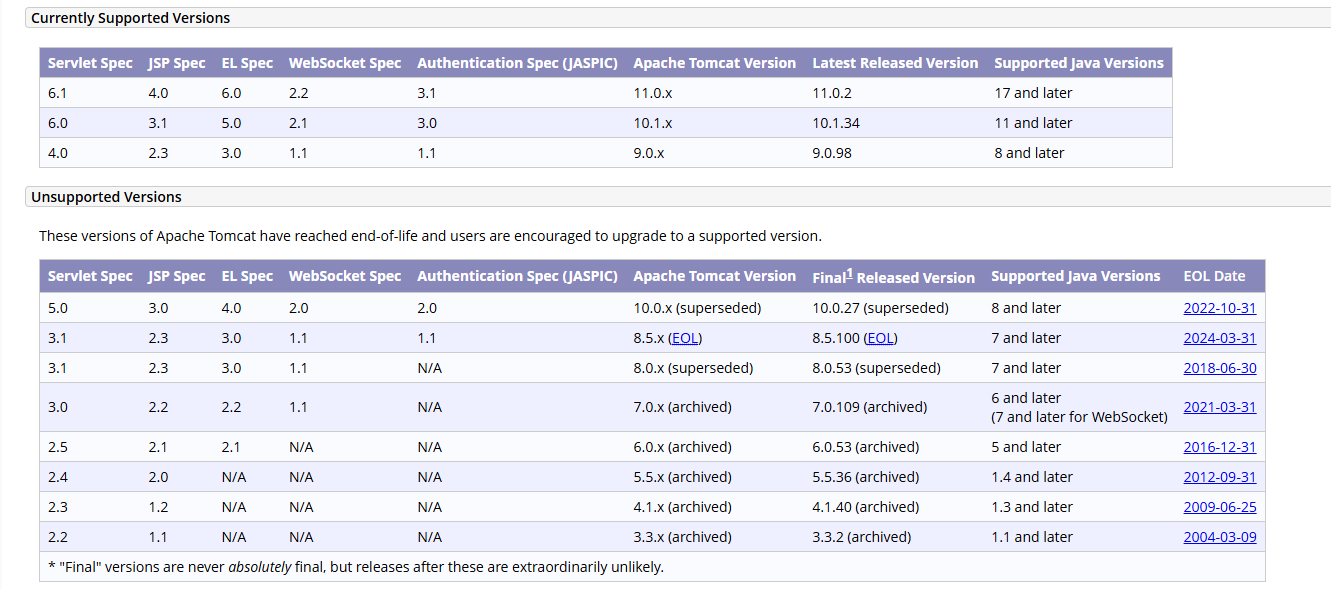The width and height of the screenshot is (1331, 589).
Task: Click the Servlet Spec 2.2 cell
Action: pos(57,537)
